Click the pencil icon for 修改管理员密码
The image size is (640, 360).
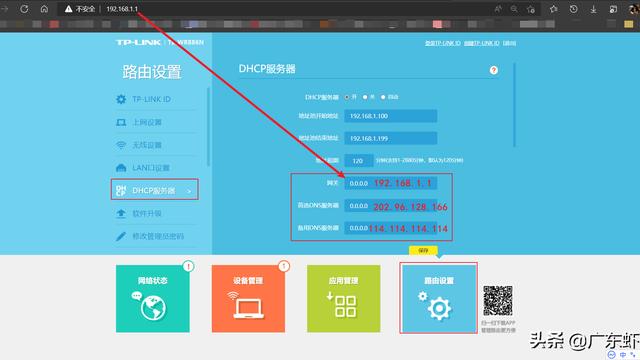tap(121, 236)
